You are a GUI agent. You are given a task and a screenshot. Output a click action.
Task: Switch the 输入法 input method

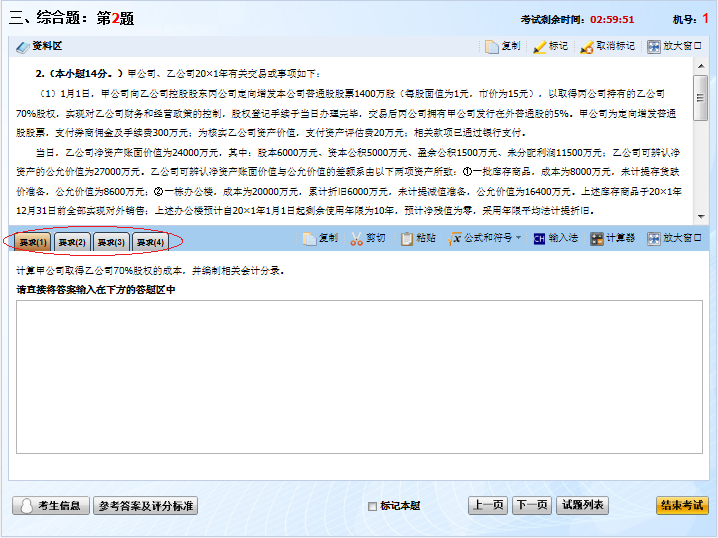click(539, 239)
